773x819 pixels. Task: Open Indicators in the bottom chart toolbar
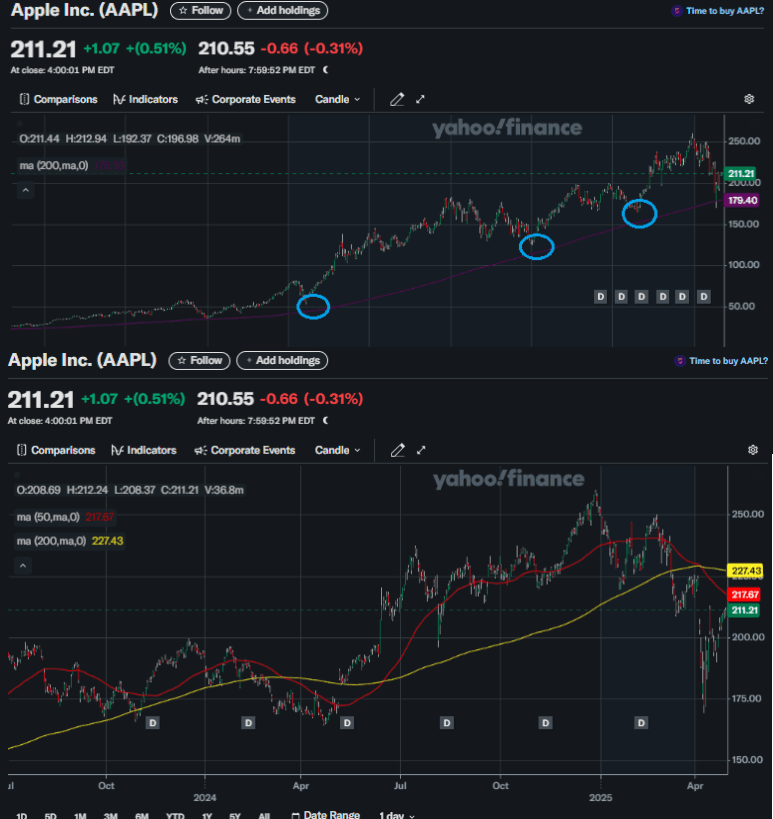144,450
